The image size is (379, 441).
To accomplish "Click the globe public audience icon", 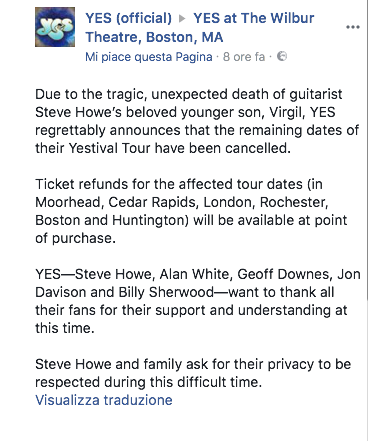I will [x=282, y=56].
